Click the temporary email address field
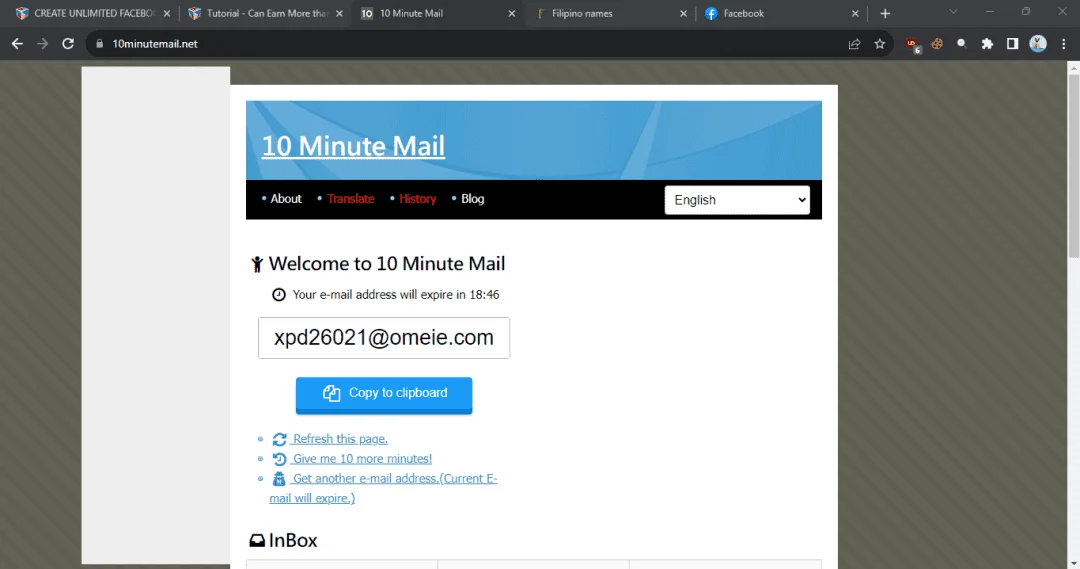This screenshot has width=1080, height=569. tap(384, 338)
